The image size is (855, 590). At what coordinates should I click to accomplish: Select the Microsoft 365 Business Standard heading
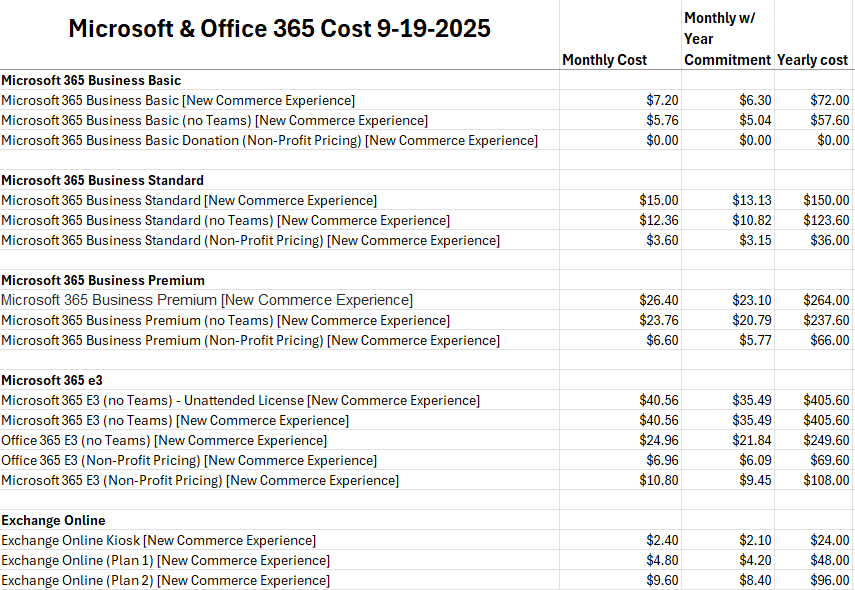[103, 180]
